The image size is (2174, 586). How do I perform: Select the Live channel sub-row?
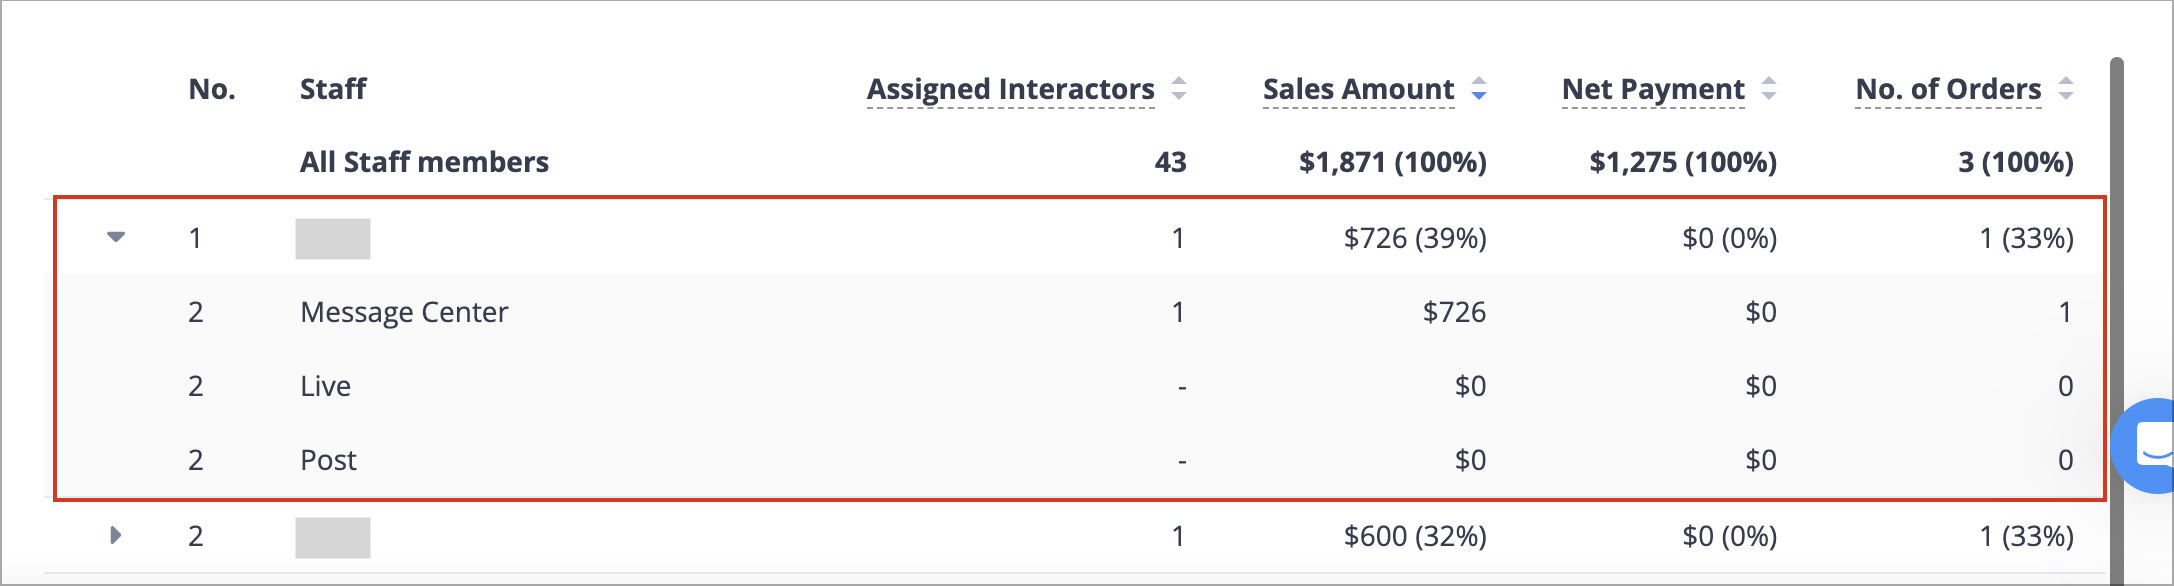[1080, 386]
